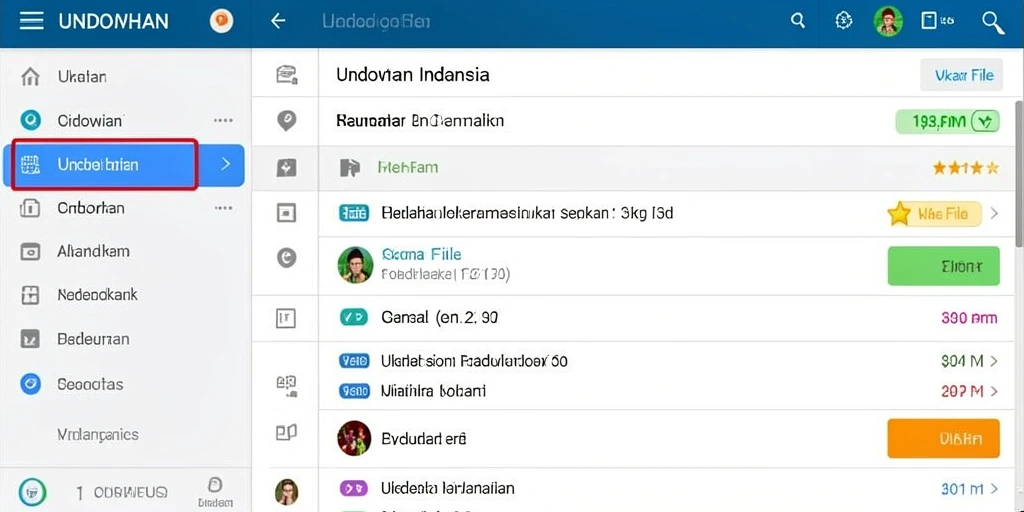
Task: Click the blue badge beside Ulerlebsiom row
Action: pos(355,360)
